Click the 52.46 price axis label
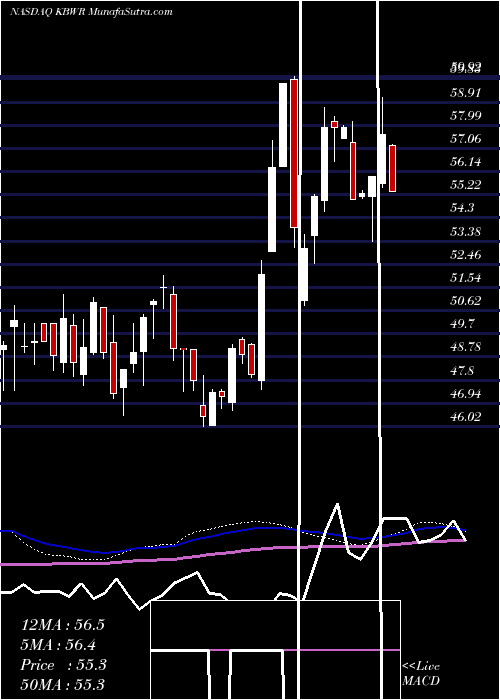 tap(466, 255)
